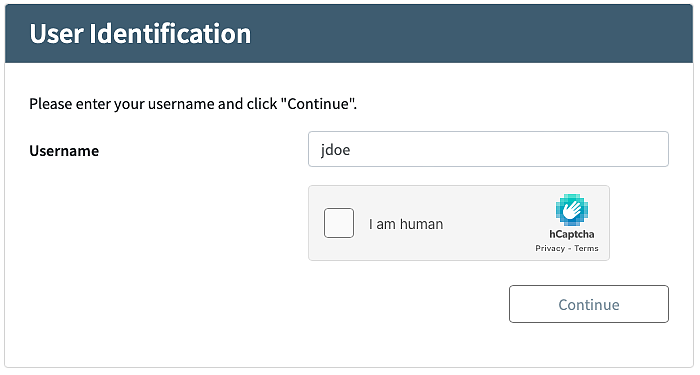The image size is (700, 375).
Task: Click the word "human" beside the checkbox
Action: tap(421, 224)
